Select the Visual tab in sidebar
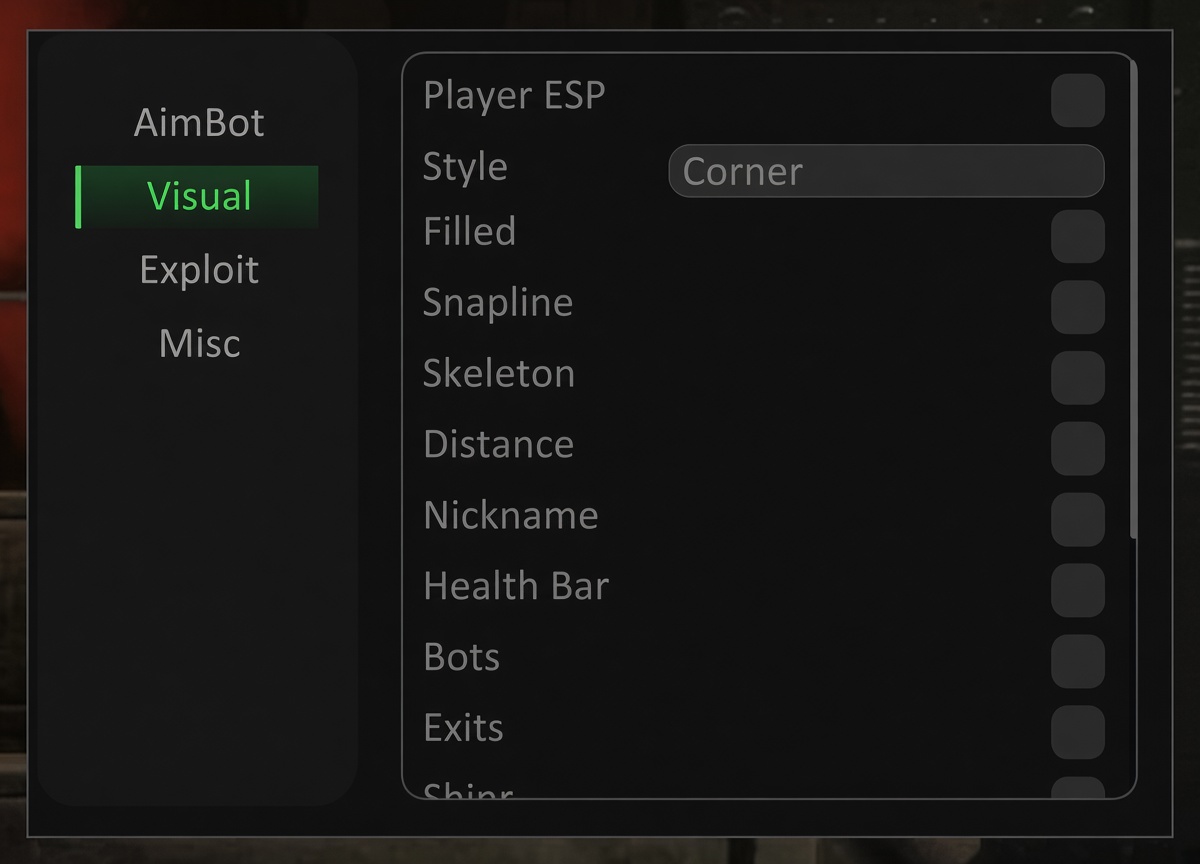Screen dimensions: 1200x864 198,196
